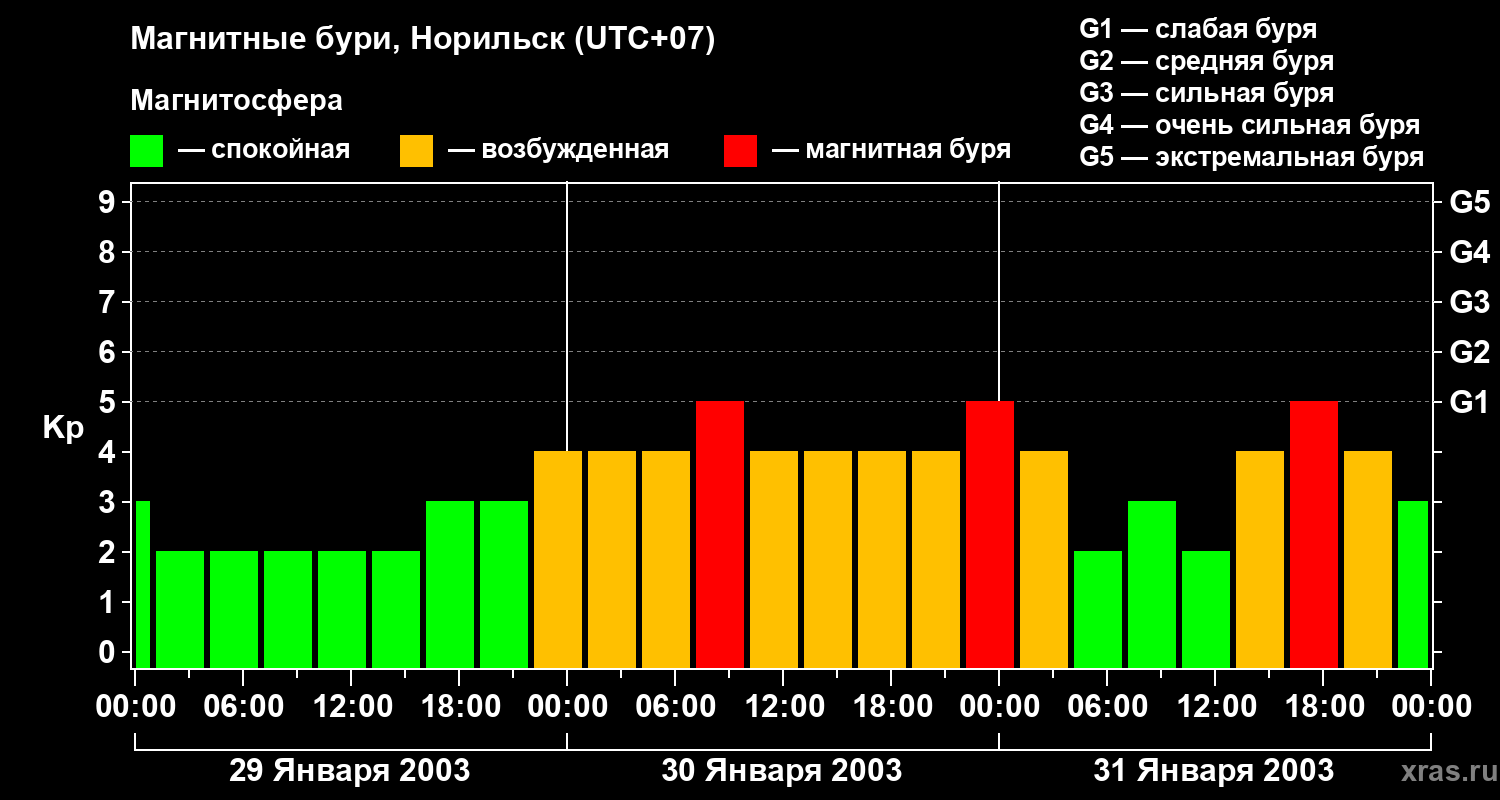
Task: Click the «G5 — экстремальная буря» line
Action: click(1251, 157)
